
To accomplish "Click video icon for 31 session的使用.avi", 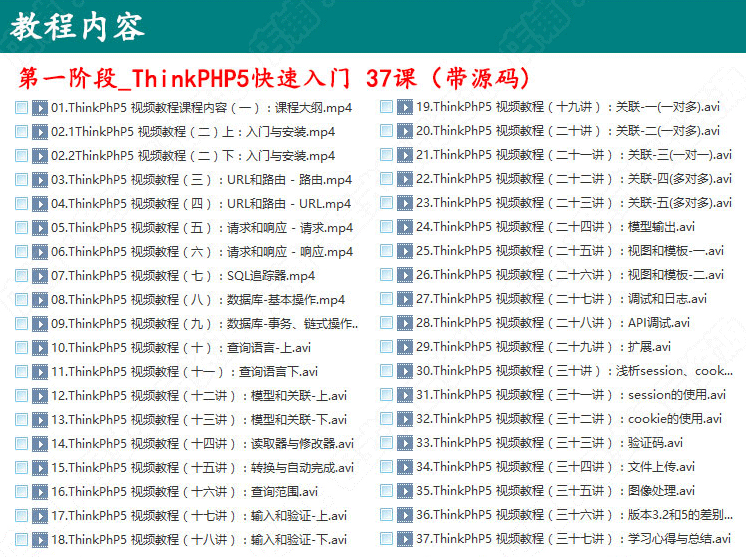I will [405, 395].
